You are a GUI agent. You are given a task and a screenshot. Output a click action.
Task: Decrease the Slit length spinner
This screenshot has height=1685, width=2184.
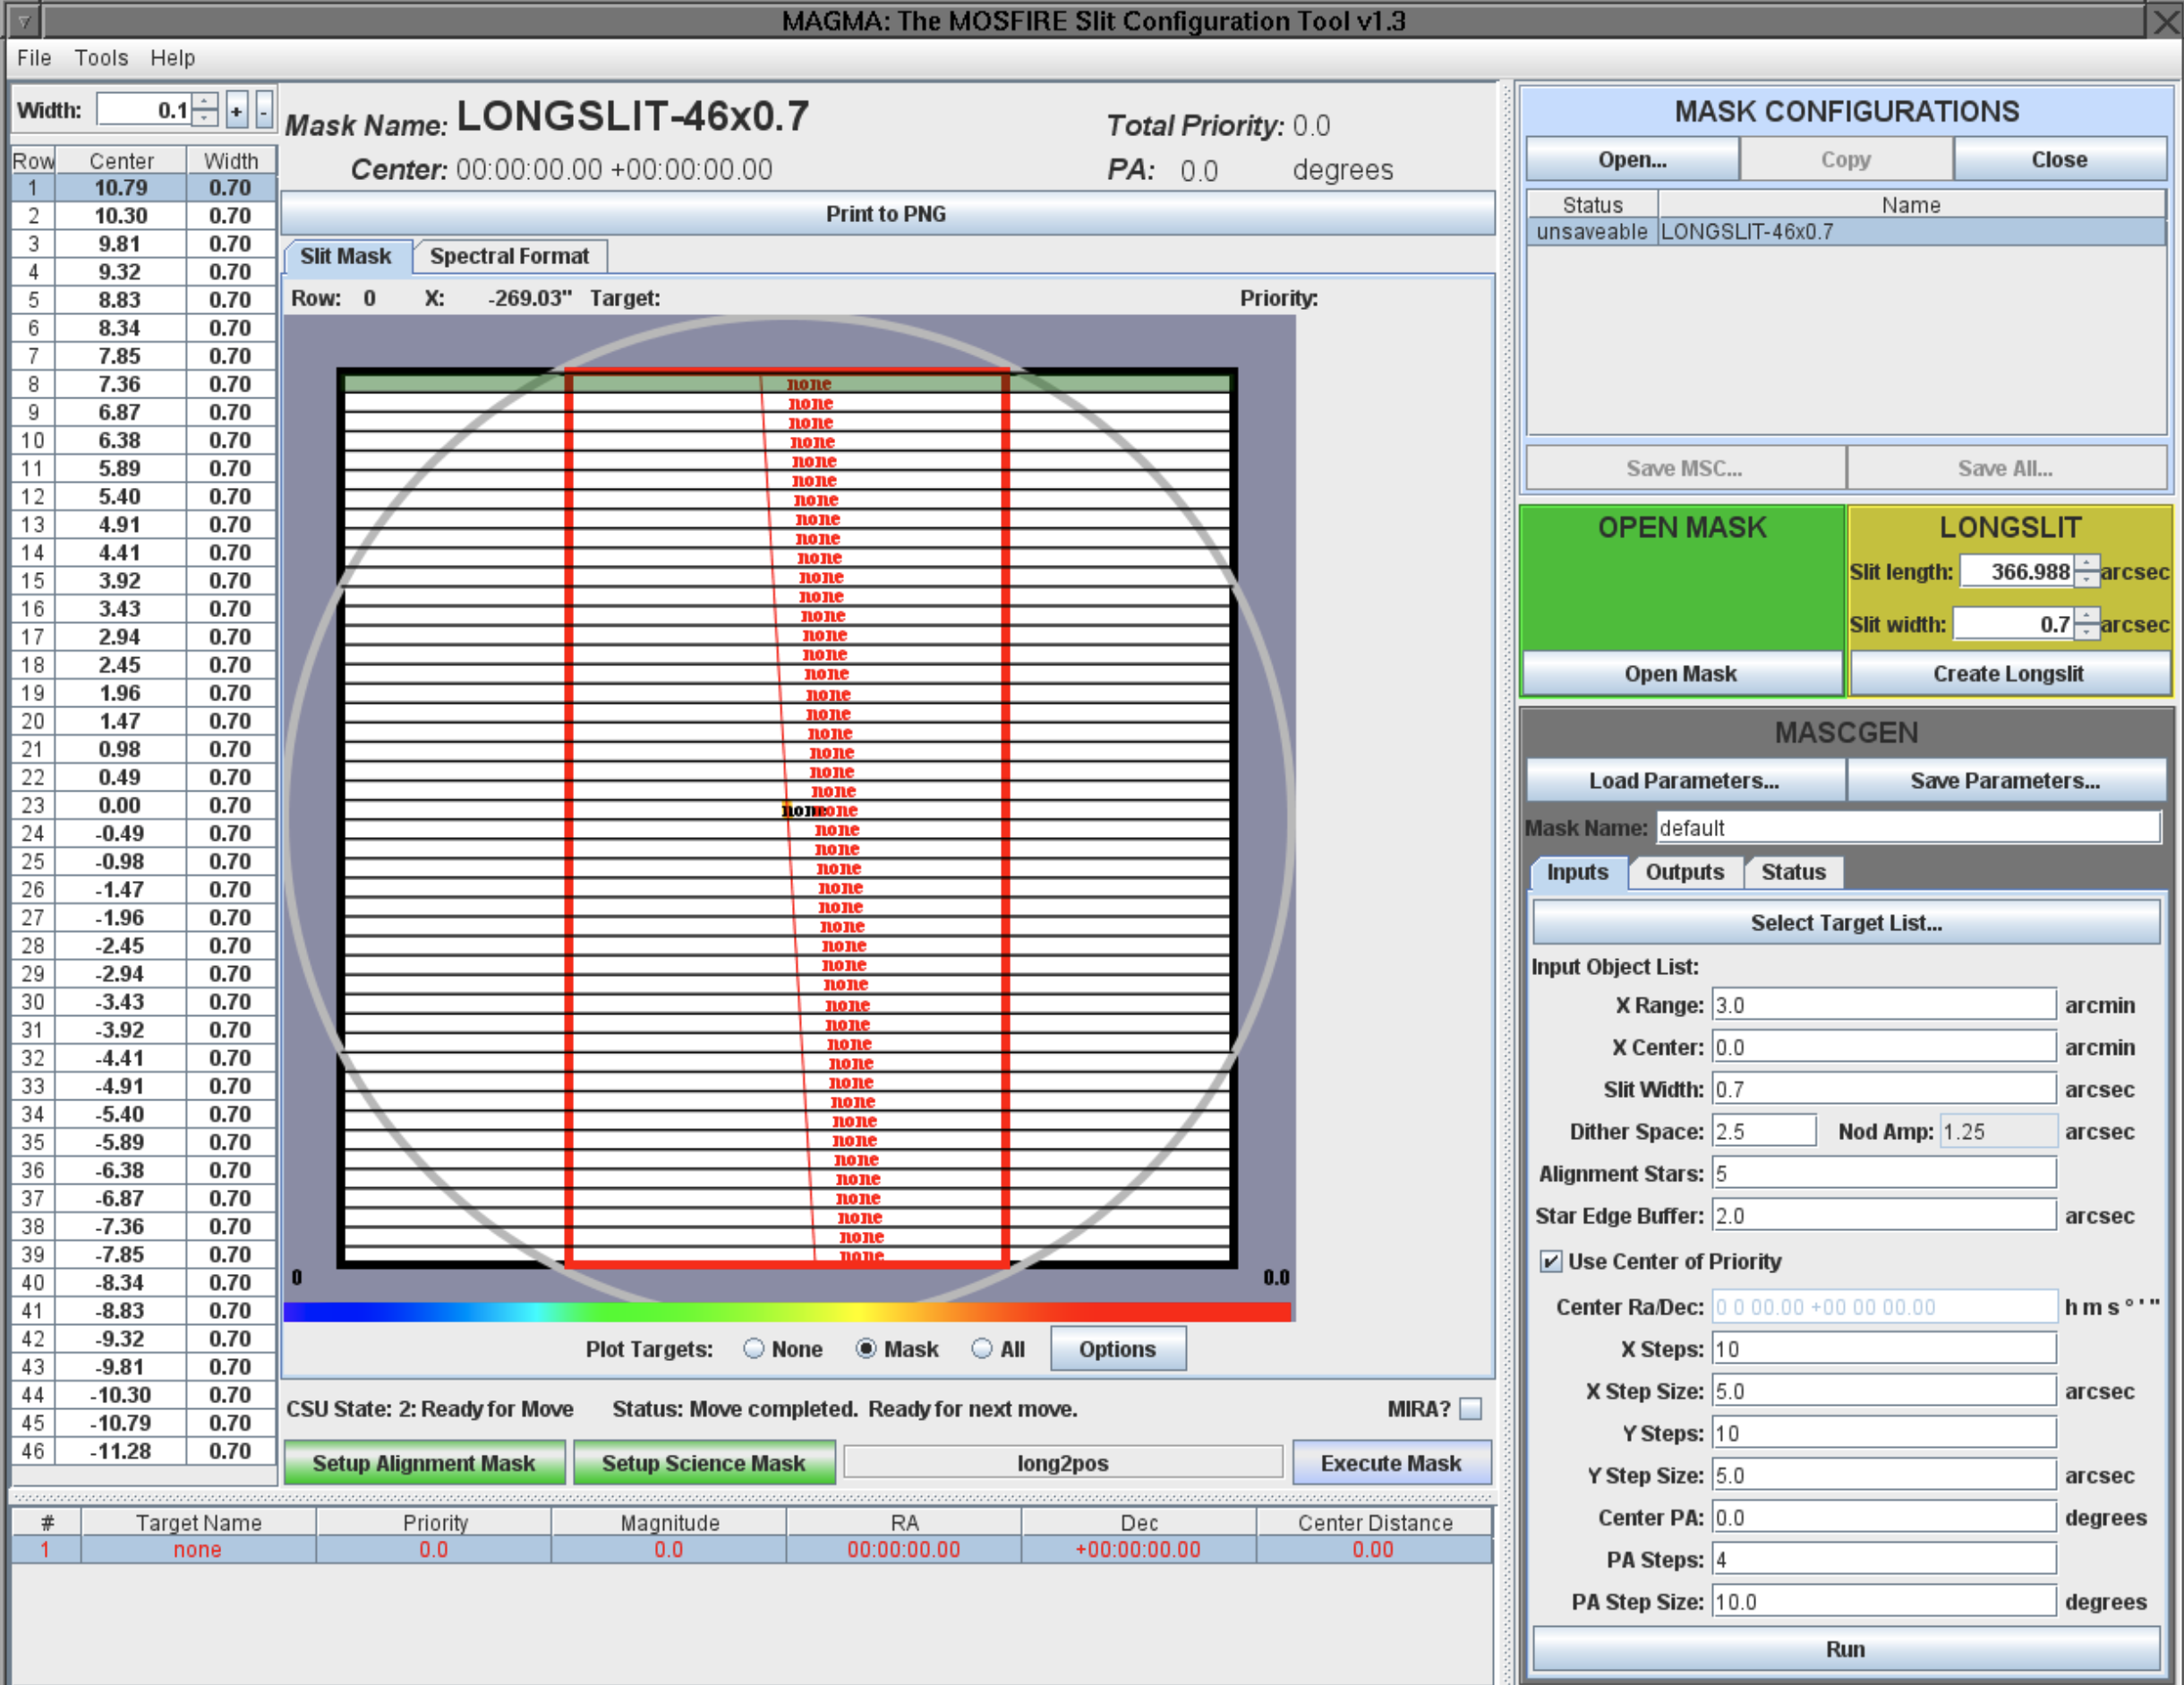click(x=2086, y=580)
